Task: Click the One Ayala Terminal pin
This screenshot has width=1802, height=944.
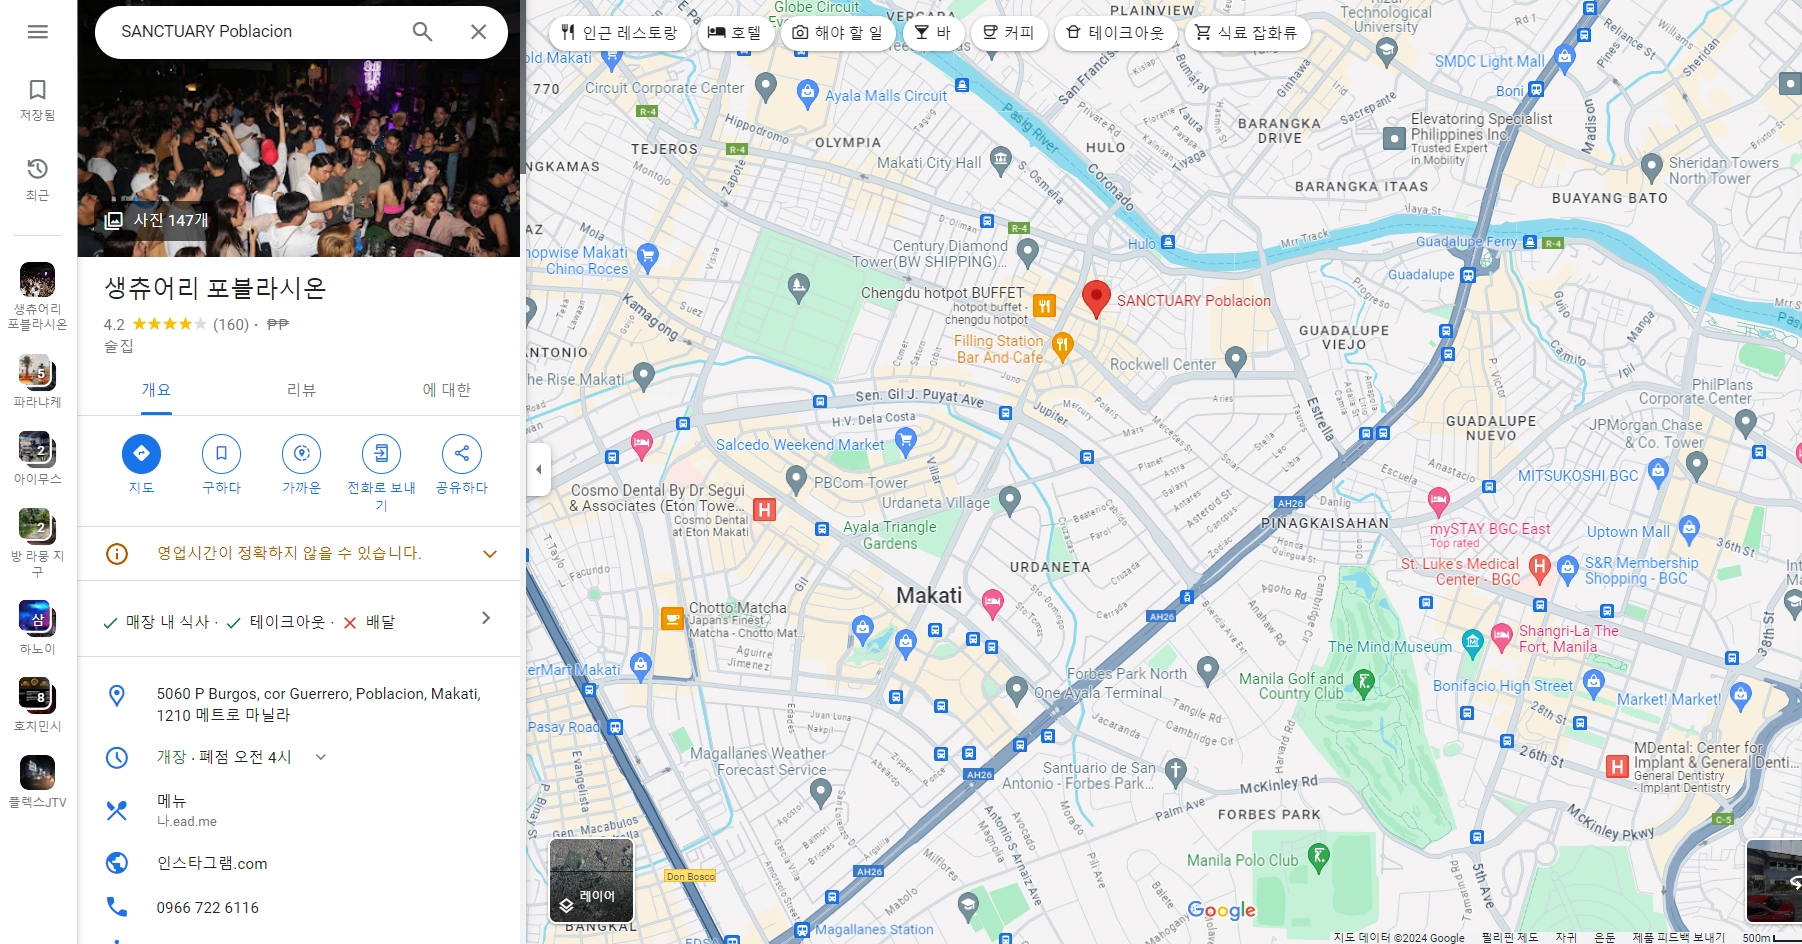Action: [1017, 688]
